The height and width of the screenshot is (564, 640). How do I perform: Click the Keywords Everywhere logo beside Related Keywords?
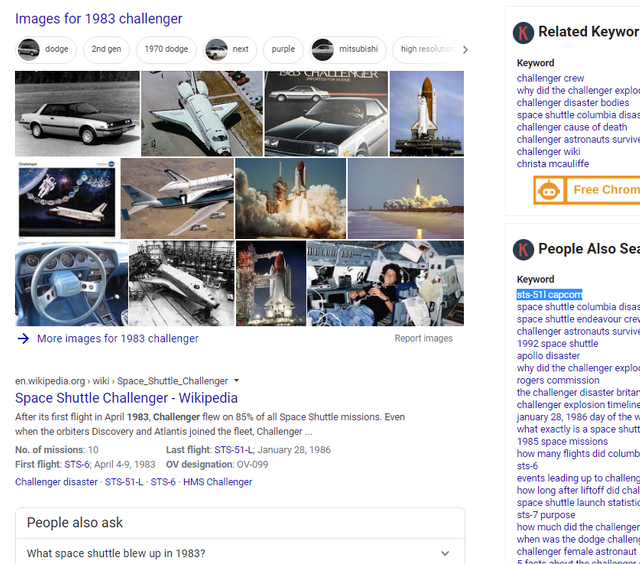[x=523, y=33]
